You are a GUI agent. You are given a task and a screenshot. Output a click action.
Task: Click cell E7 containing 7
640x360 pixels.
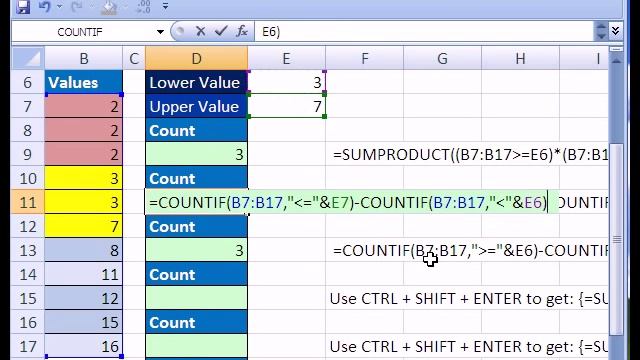(x=287, y=107)
